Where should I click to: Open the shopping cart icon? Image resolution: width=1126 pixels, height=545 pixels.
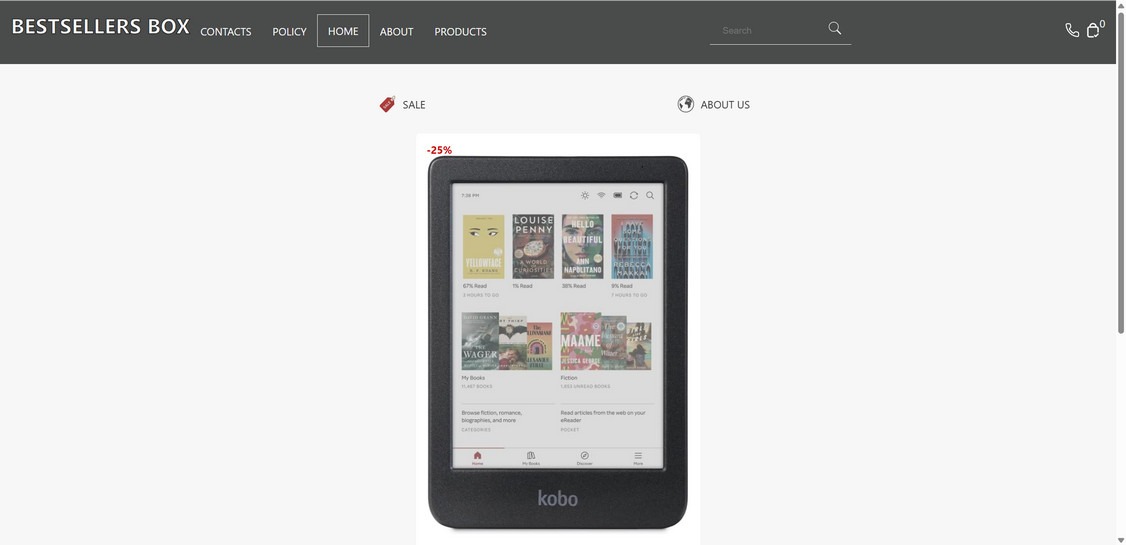coord(1093,30)
